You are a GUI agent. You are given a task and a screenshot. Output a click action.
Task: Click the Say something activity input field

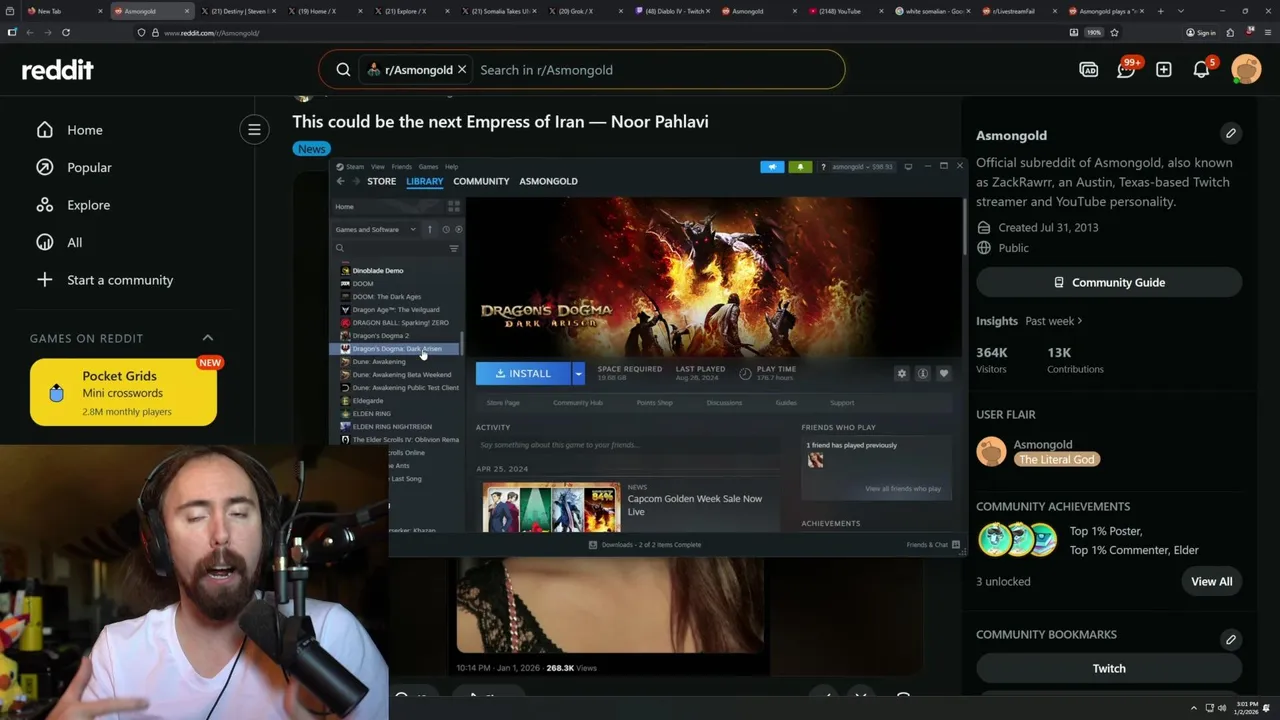[x=630, y=445]
